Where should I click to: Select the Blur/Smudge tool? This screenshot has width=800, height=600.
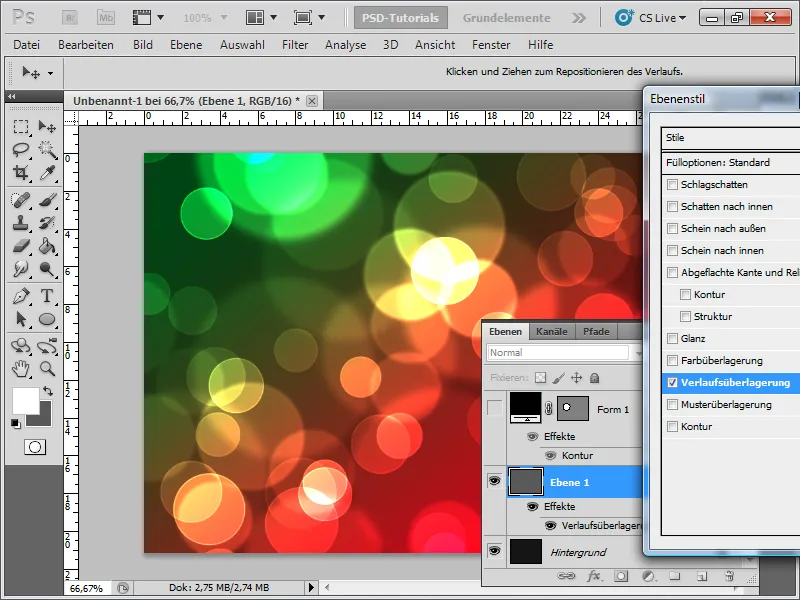pyautogui.click(x=20, y=269)
